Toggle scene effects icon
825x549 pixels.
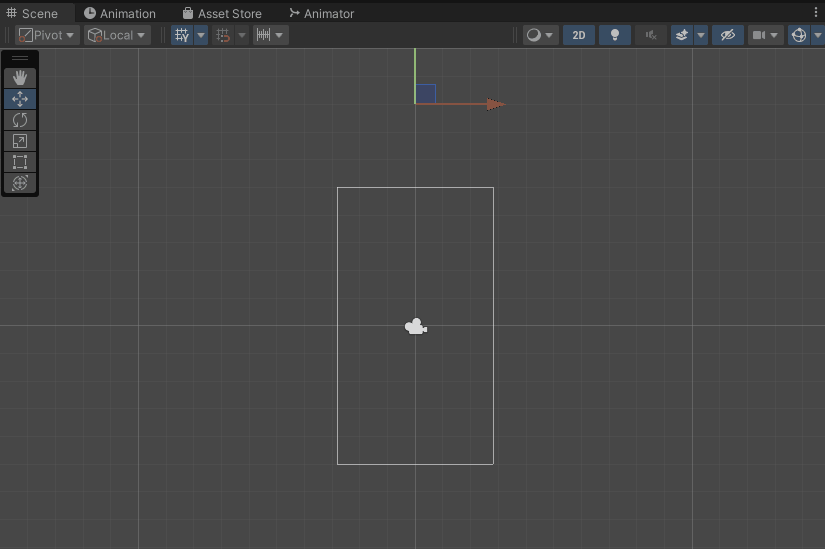coord(682,35)
